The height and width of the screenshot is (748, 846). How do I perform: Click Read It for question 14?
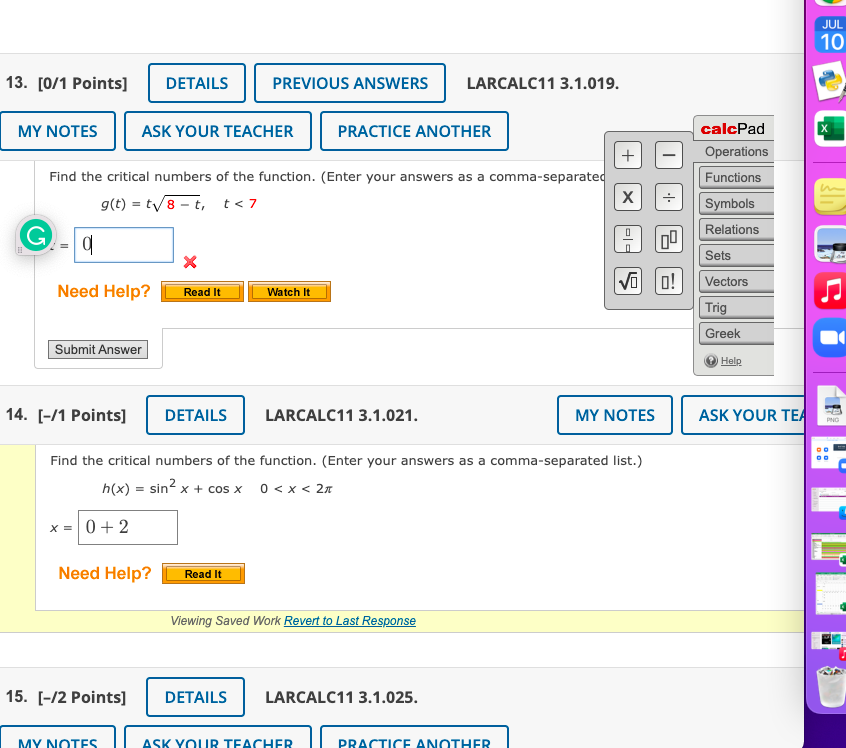(203, 574)
